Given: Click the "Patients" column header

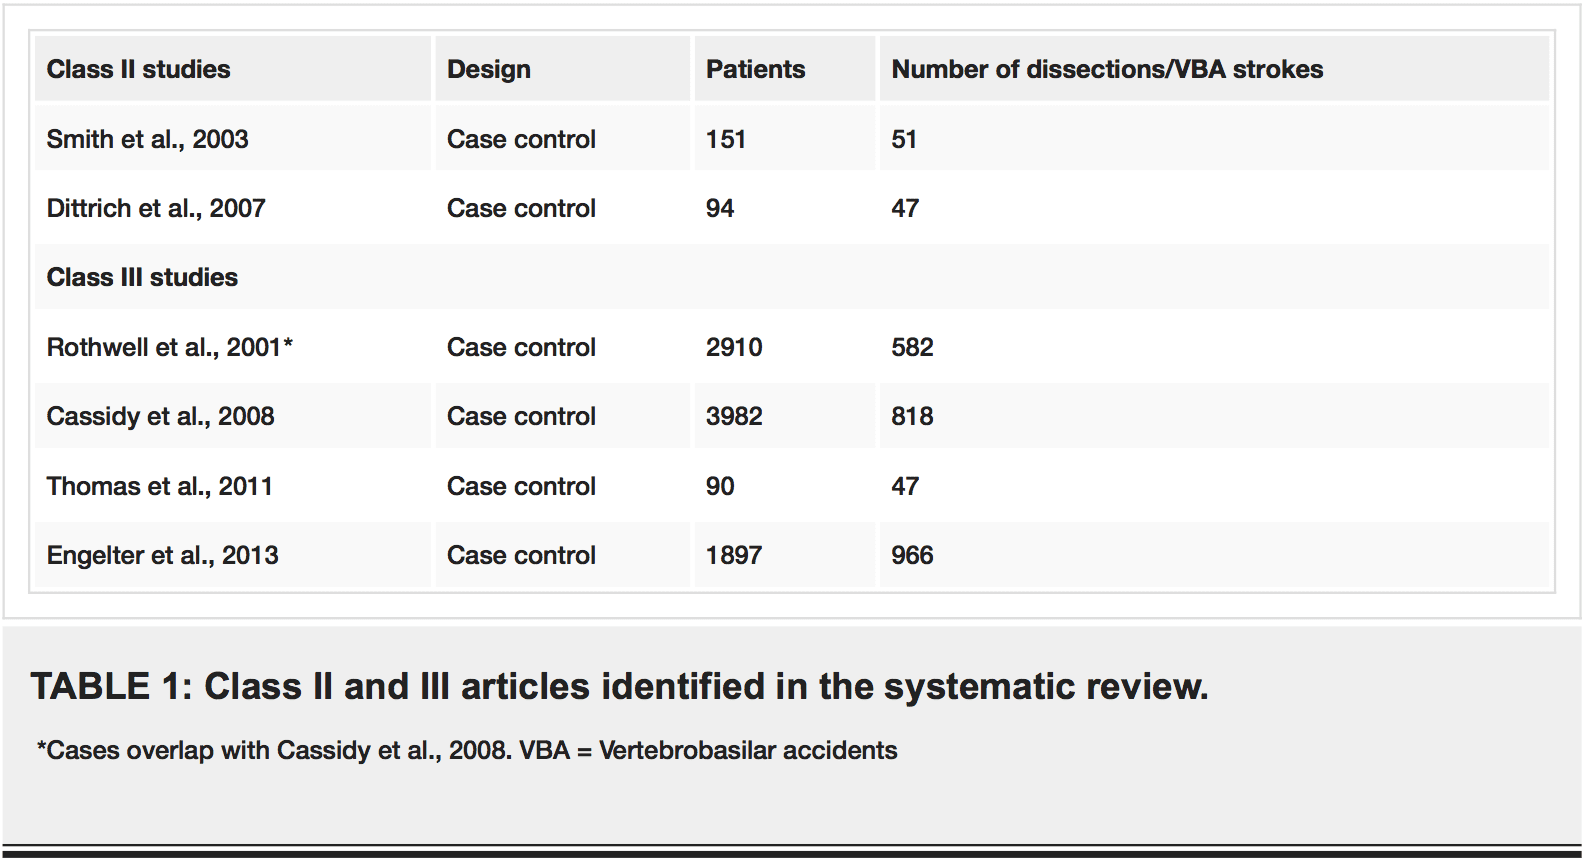Looking at the screenshot, I should [755, 69].
